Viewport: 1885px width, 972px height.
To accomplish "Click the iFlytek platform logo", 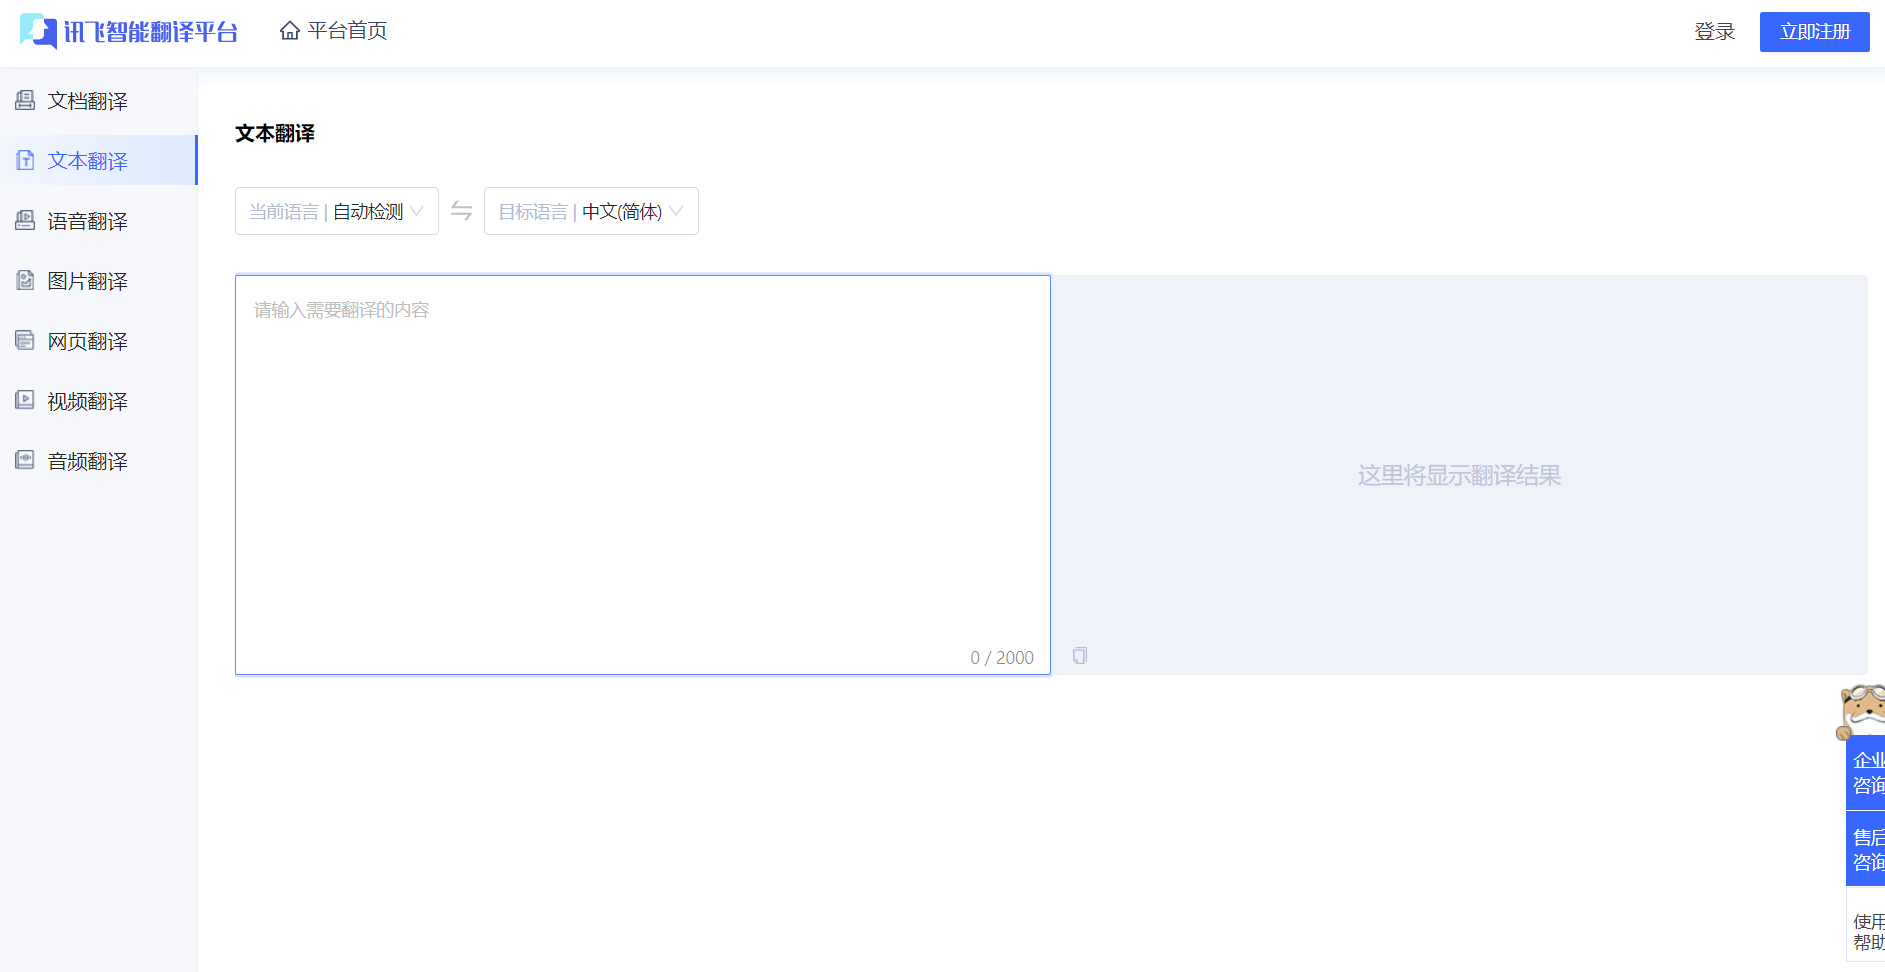I will pos(129,32).
